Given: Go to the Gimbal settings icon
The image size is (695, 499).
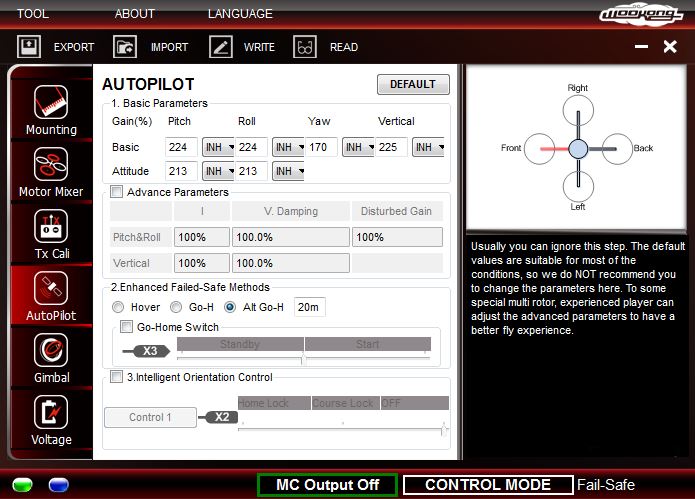Looking at the screenshot, I should (x=51, y=350).
